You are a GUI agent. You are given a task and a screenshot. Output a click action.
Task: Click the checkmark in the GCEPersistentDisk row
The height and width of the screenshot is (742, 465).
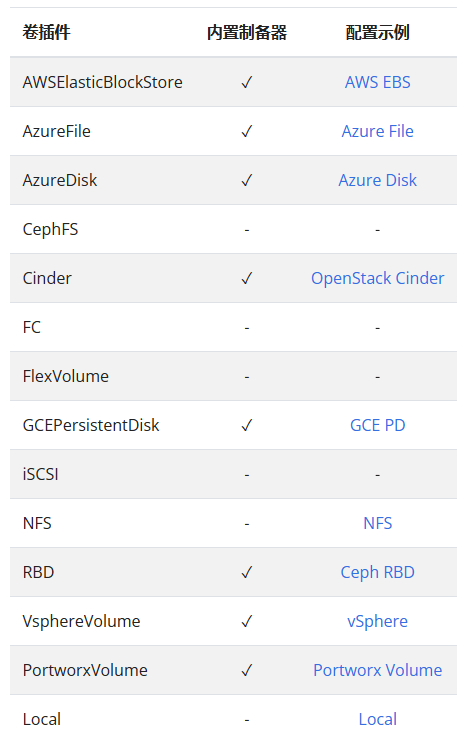tap(246, 425)
